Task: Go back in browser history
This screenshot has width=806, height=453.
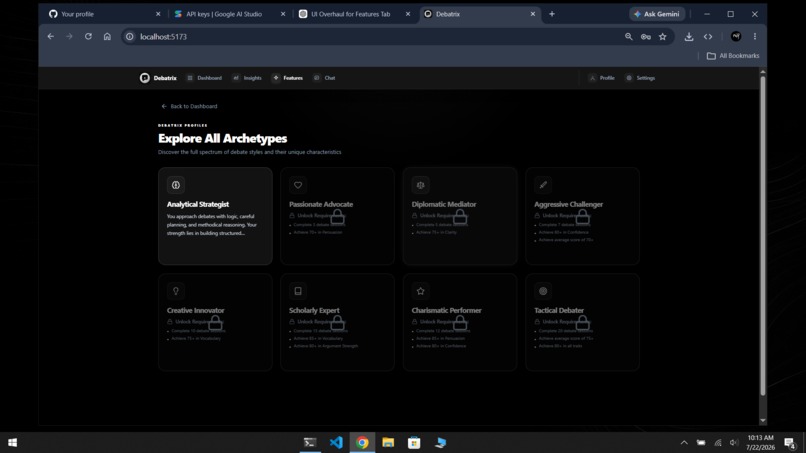Action: [50, 37]
